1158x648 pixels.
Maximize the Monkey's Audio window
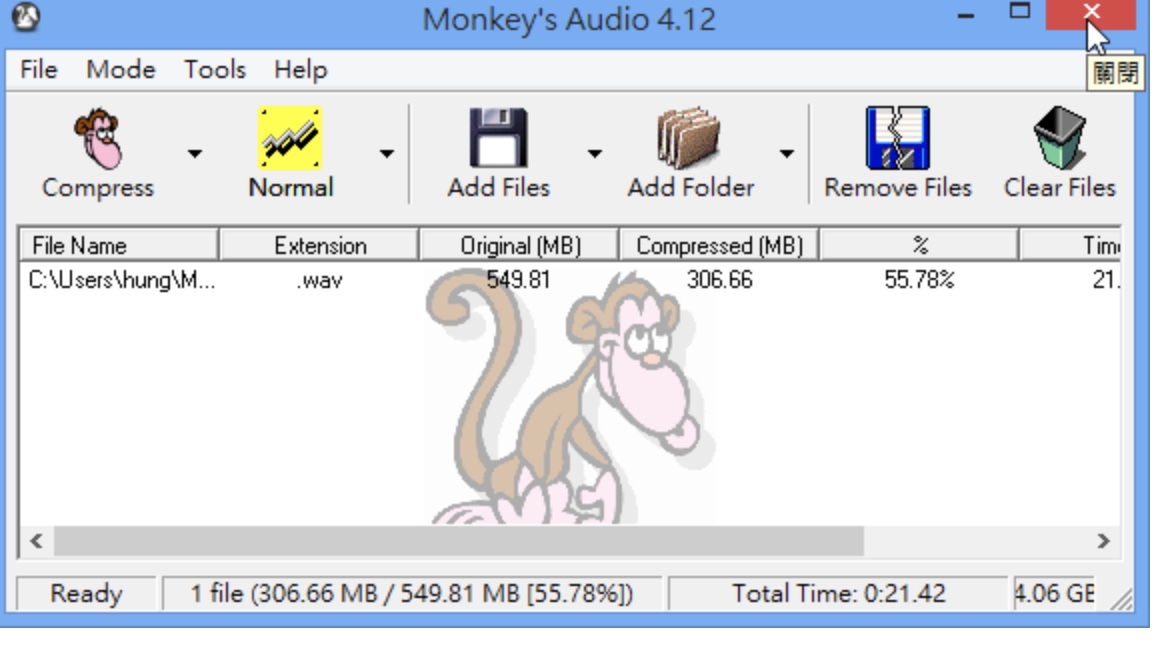point(1020,12)
